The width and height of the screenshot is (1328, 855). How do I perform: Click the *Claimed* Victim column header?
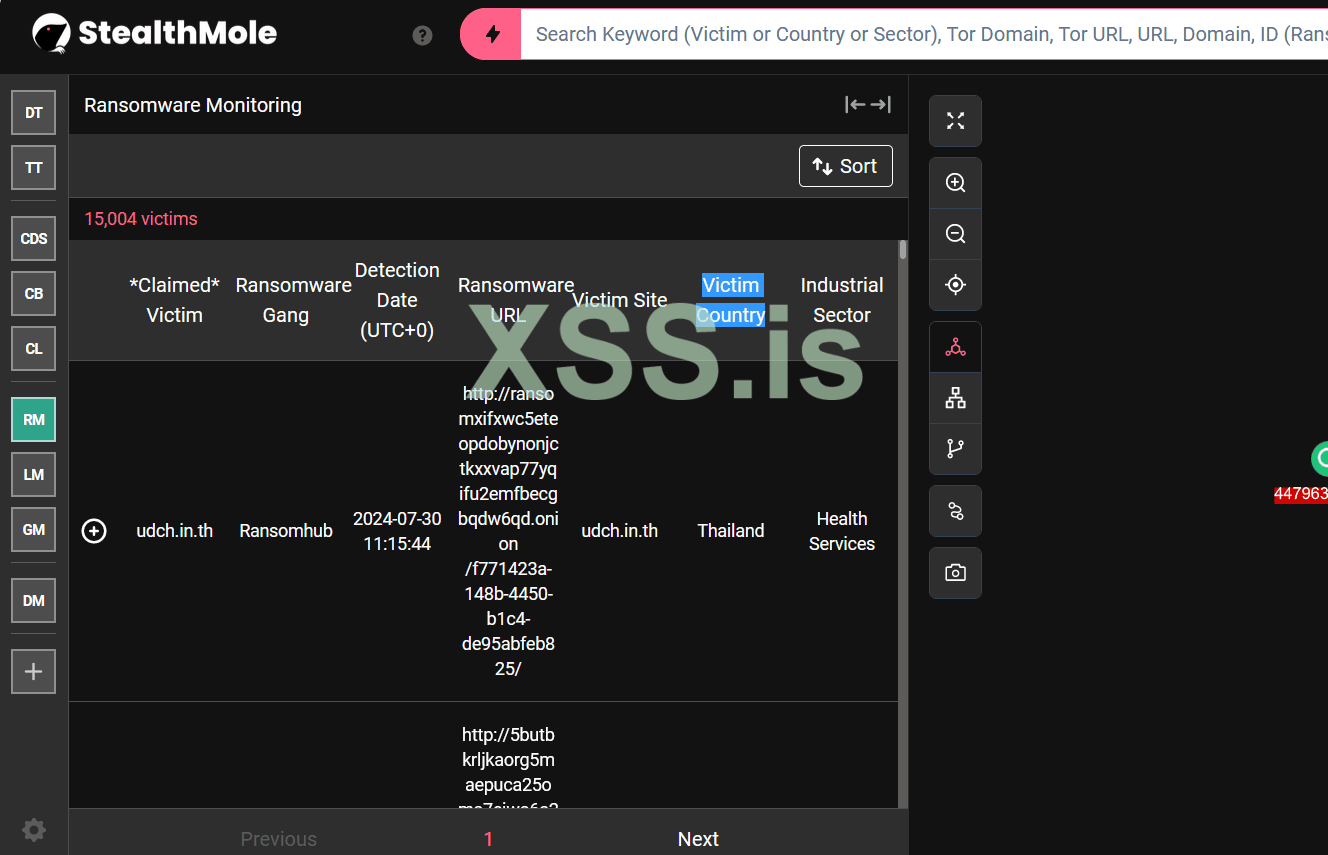pos(175,300)
